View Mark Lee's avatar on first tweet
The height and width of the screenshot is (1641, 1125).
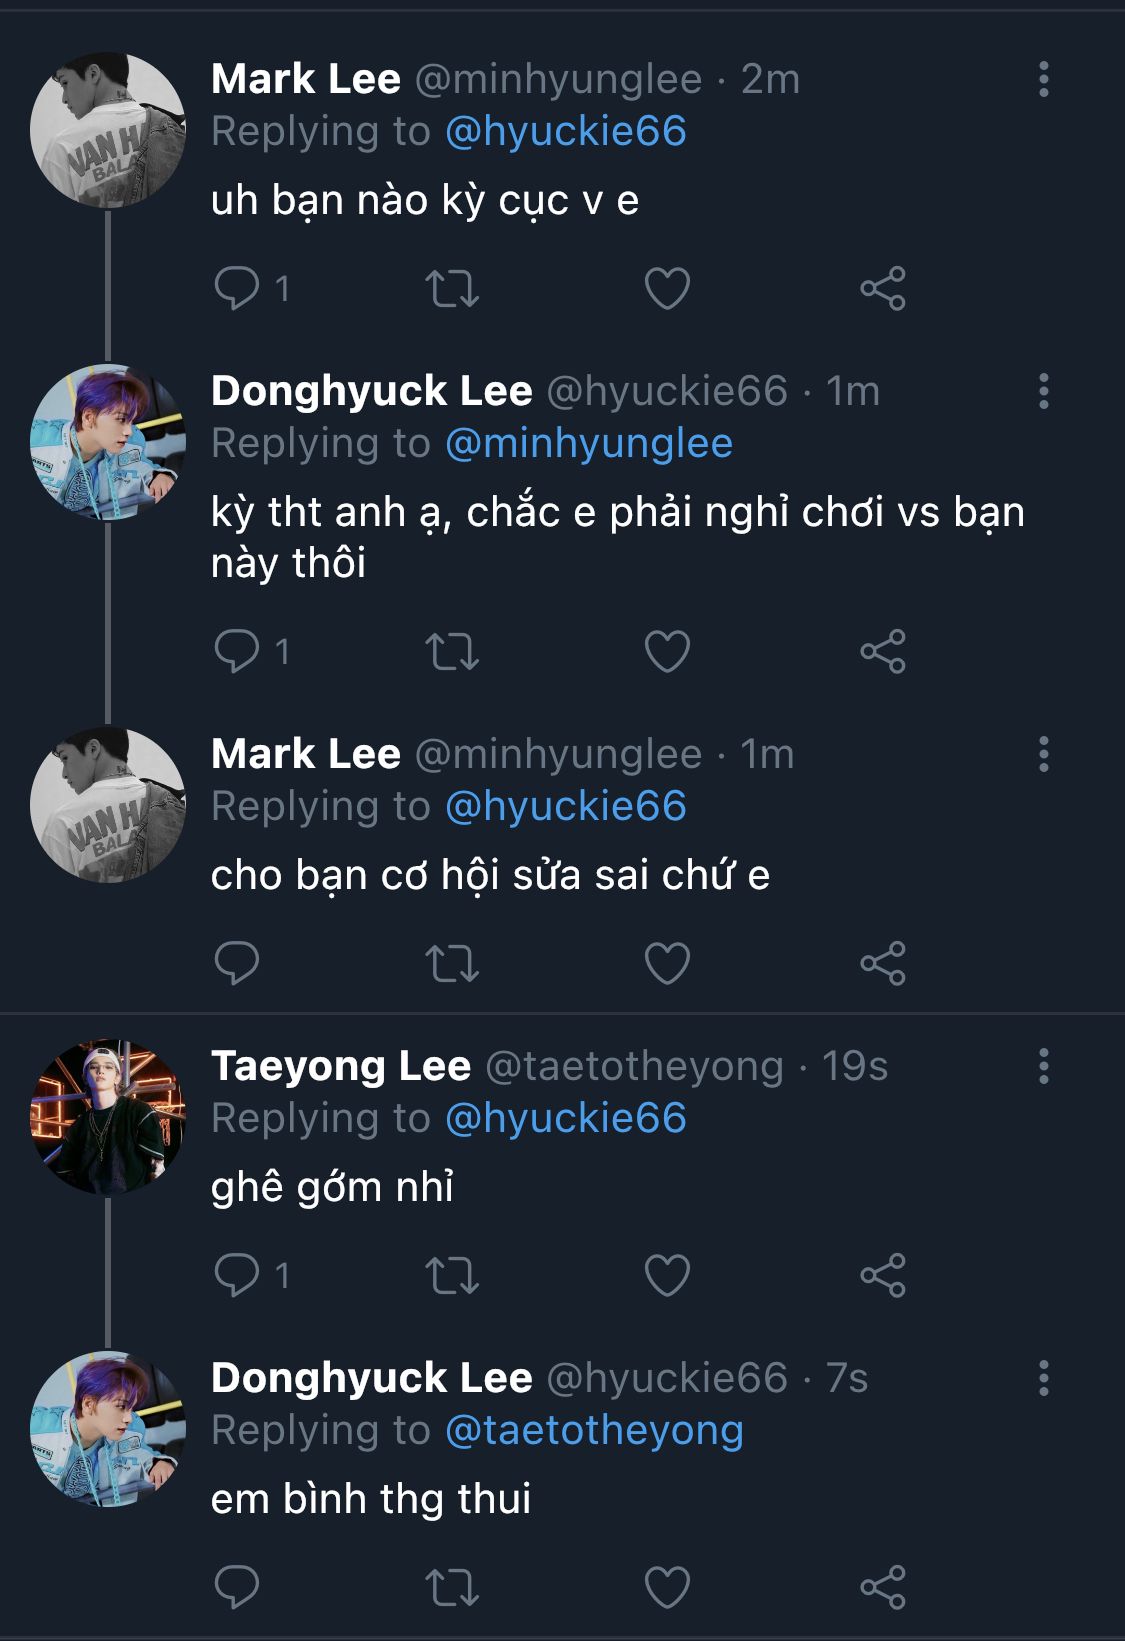click(108, 130)
